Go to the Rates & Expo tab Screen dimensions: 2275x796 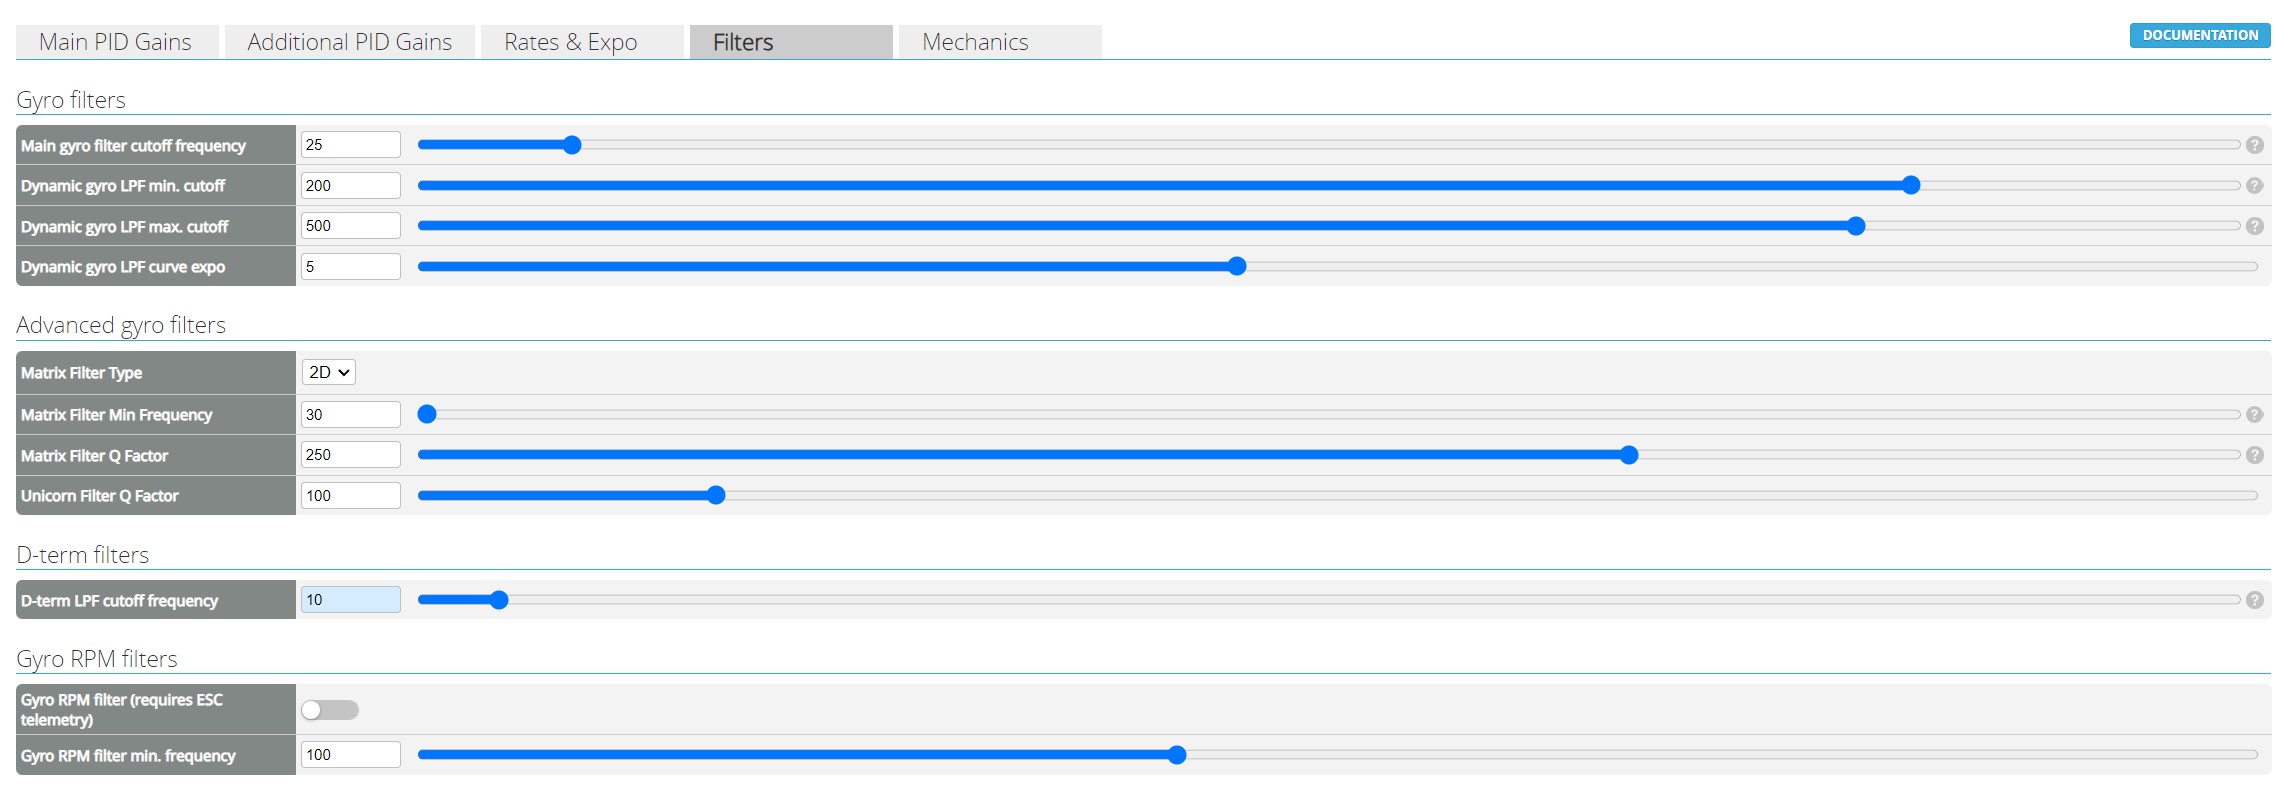click(571, 42)
